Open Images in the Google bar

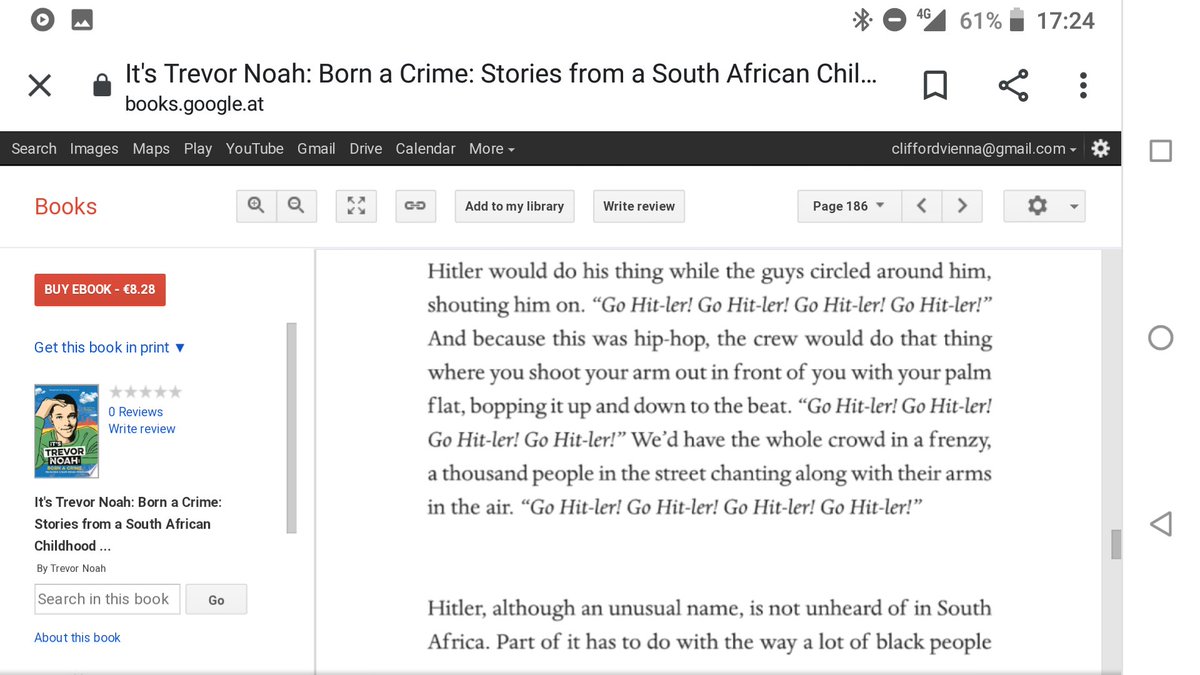click(94, 148)
